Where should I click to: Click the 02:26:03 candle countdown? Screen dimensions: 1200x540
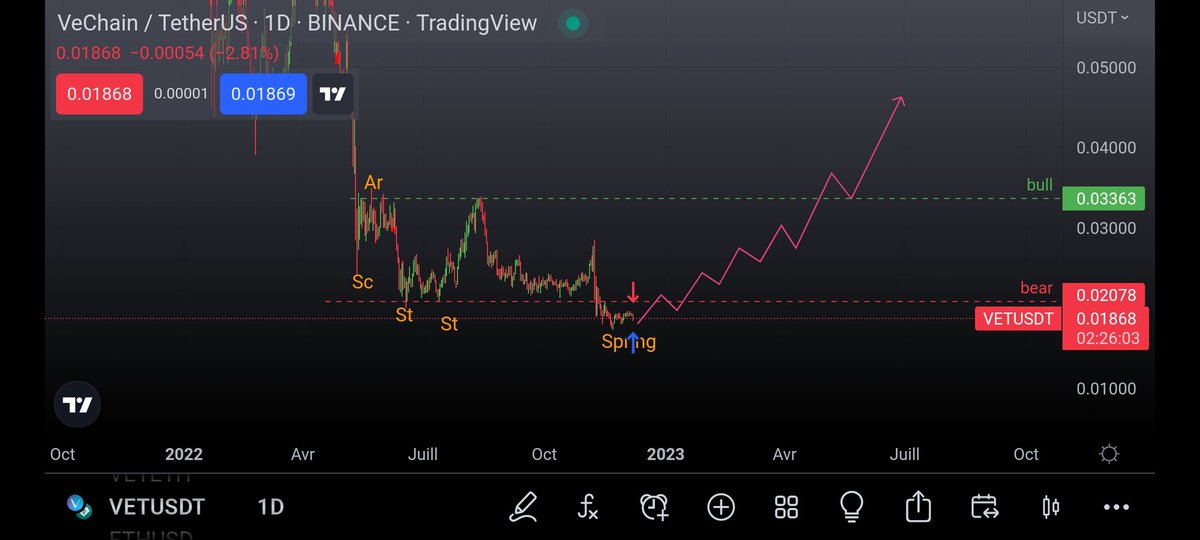[x=1106, y=339]
